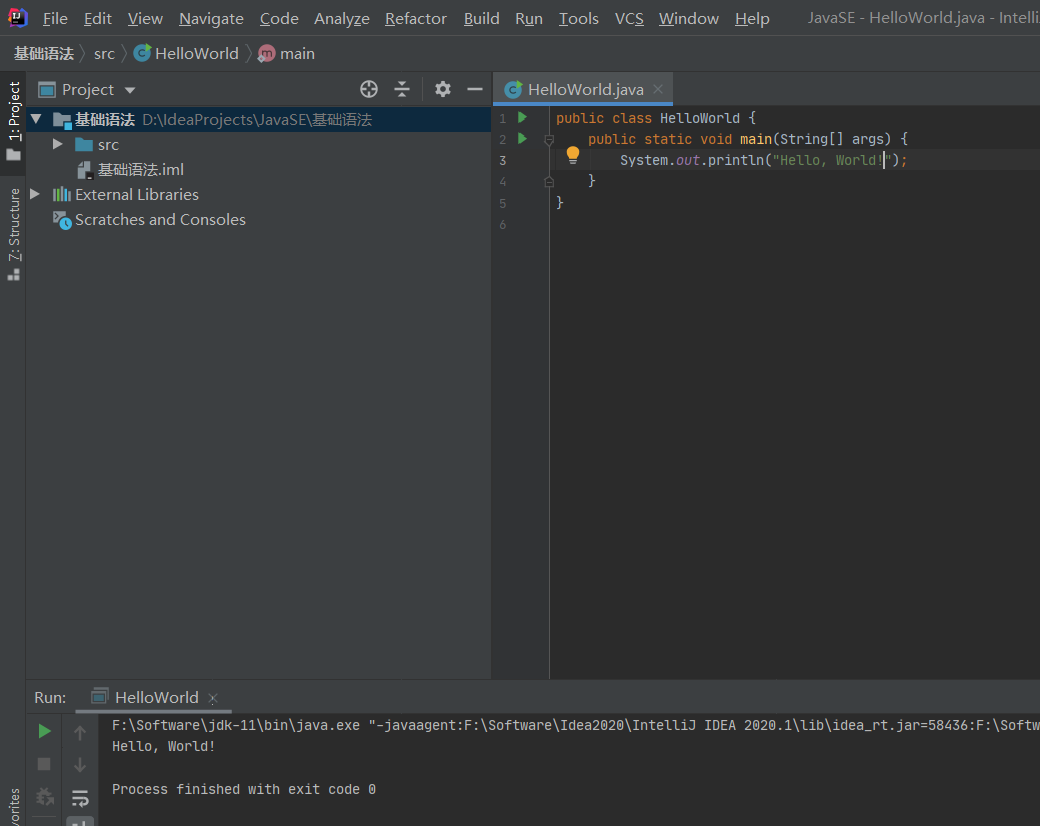Expand the src folder

tap(58, 144)
